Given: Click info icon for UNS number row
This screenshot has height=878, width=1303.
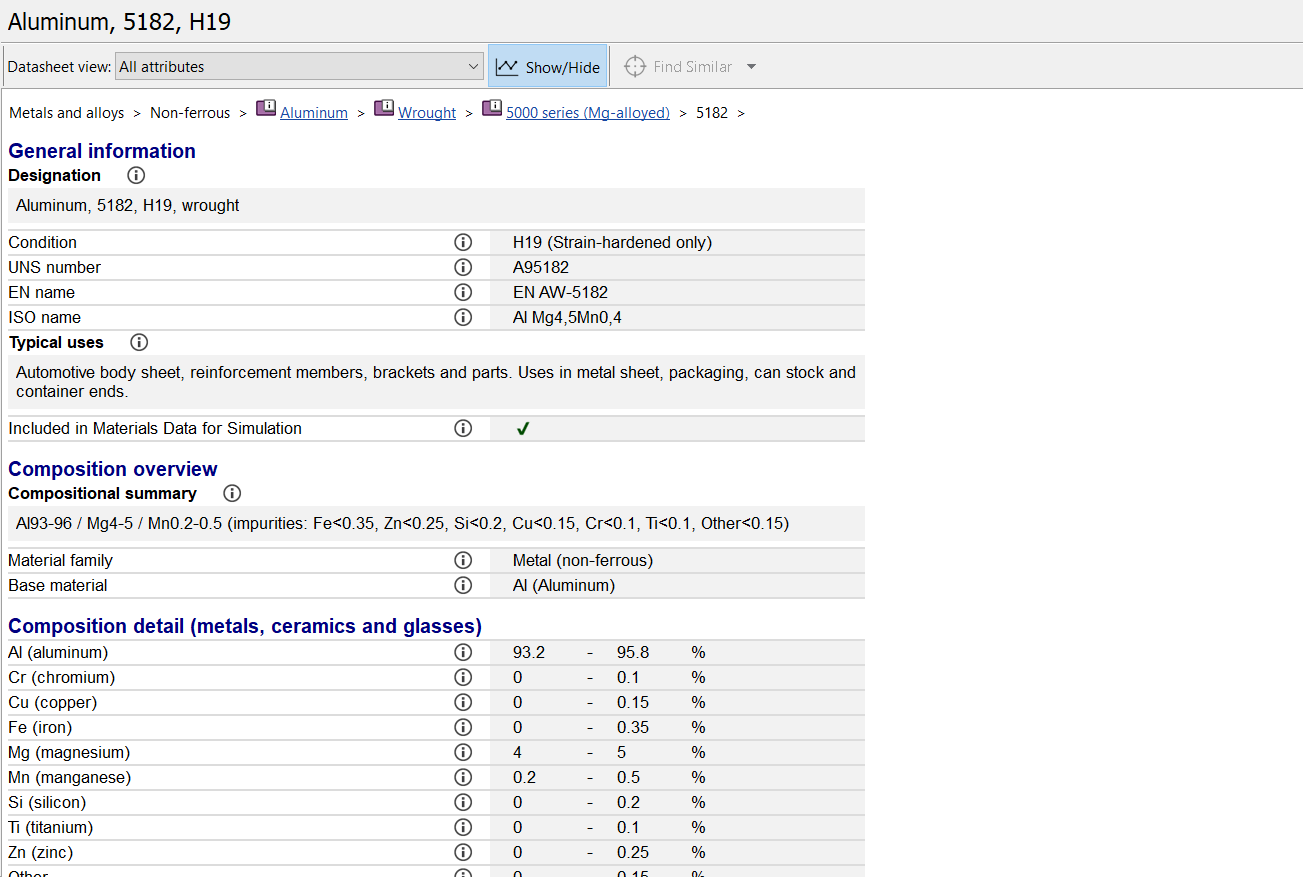Looking at the screenshot, I should [463, 267].
